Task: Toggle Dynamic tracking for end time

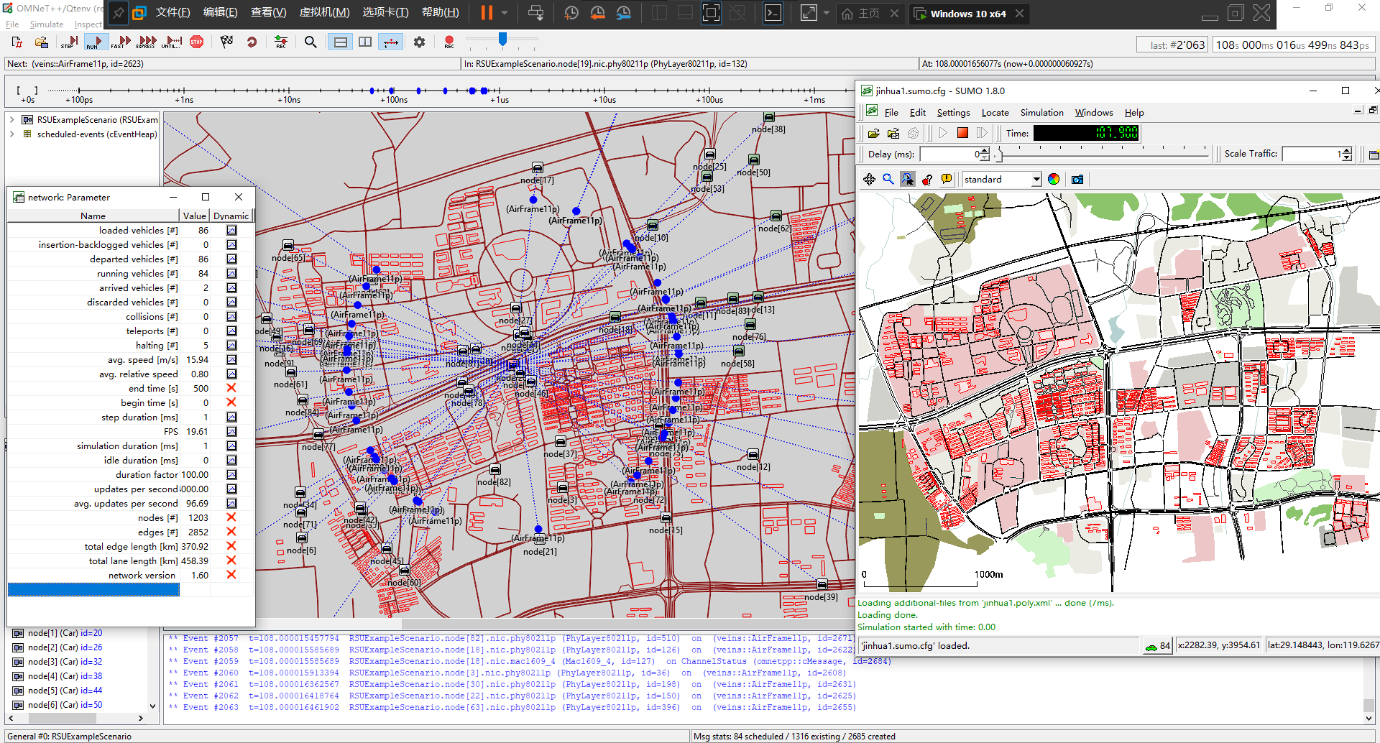Action: 231,388
